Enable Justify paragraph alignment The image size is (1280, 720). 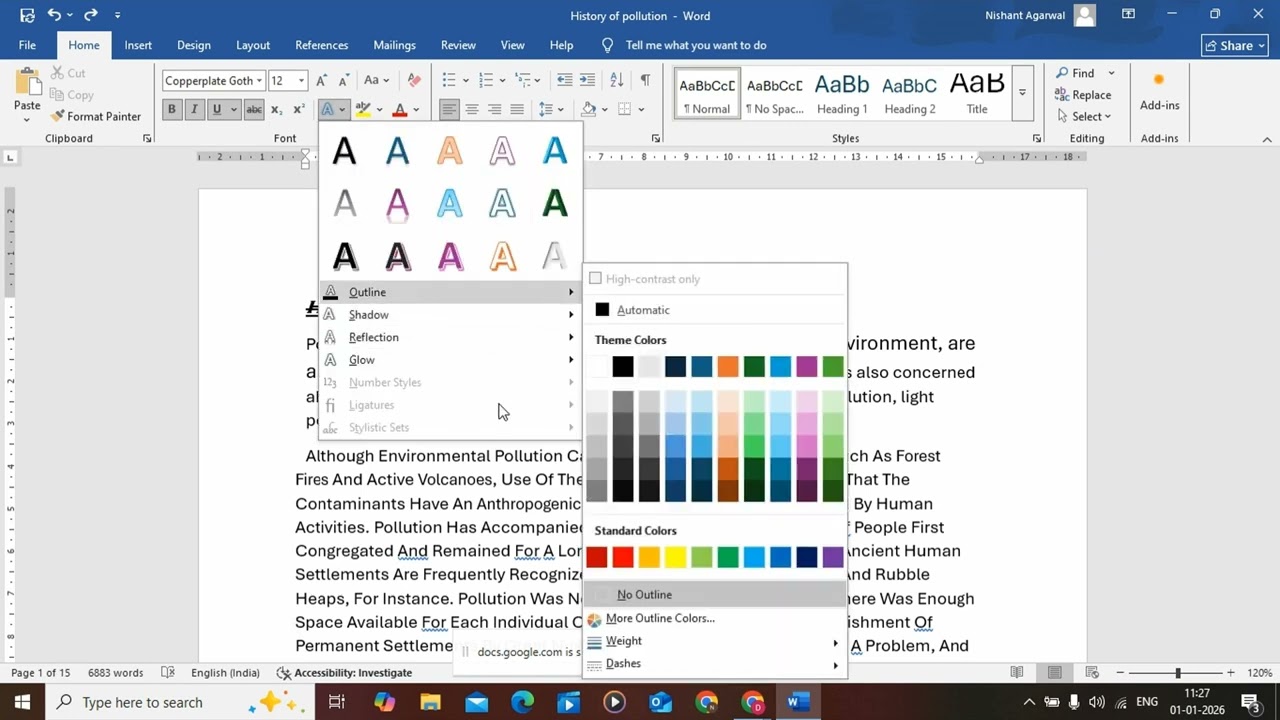(517, 109)
